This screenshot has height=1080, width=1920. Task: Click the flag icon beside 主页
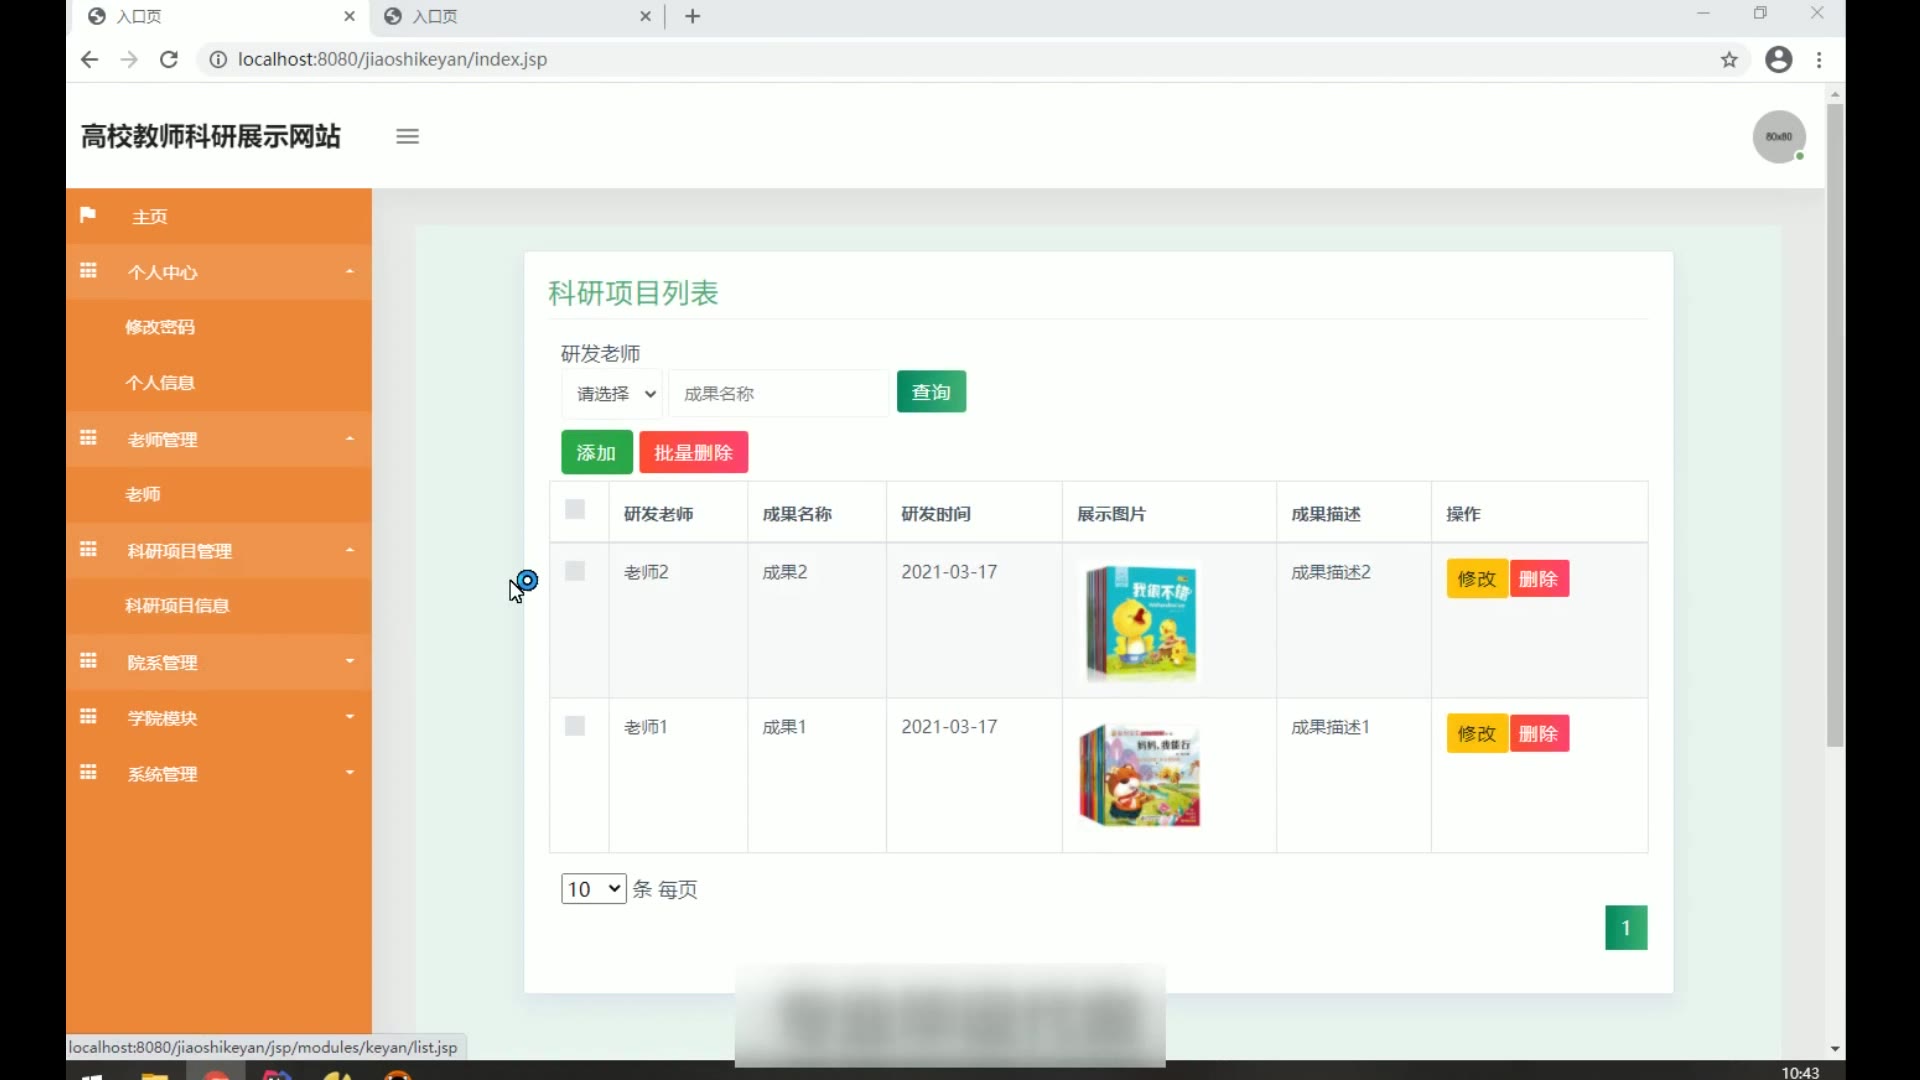tap(88, 215)
